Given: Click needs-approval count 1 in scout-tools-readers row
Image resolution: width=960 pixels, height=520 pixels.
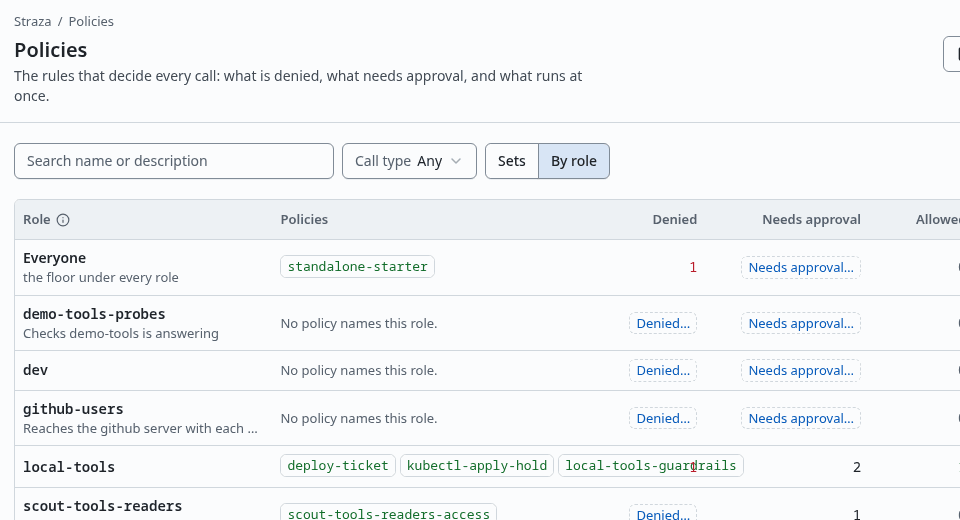Looking at the screenshot, I should tap(857, 514).
